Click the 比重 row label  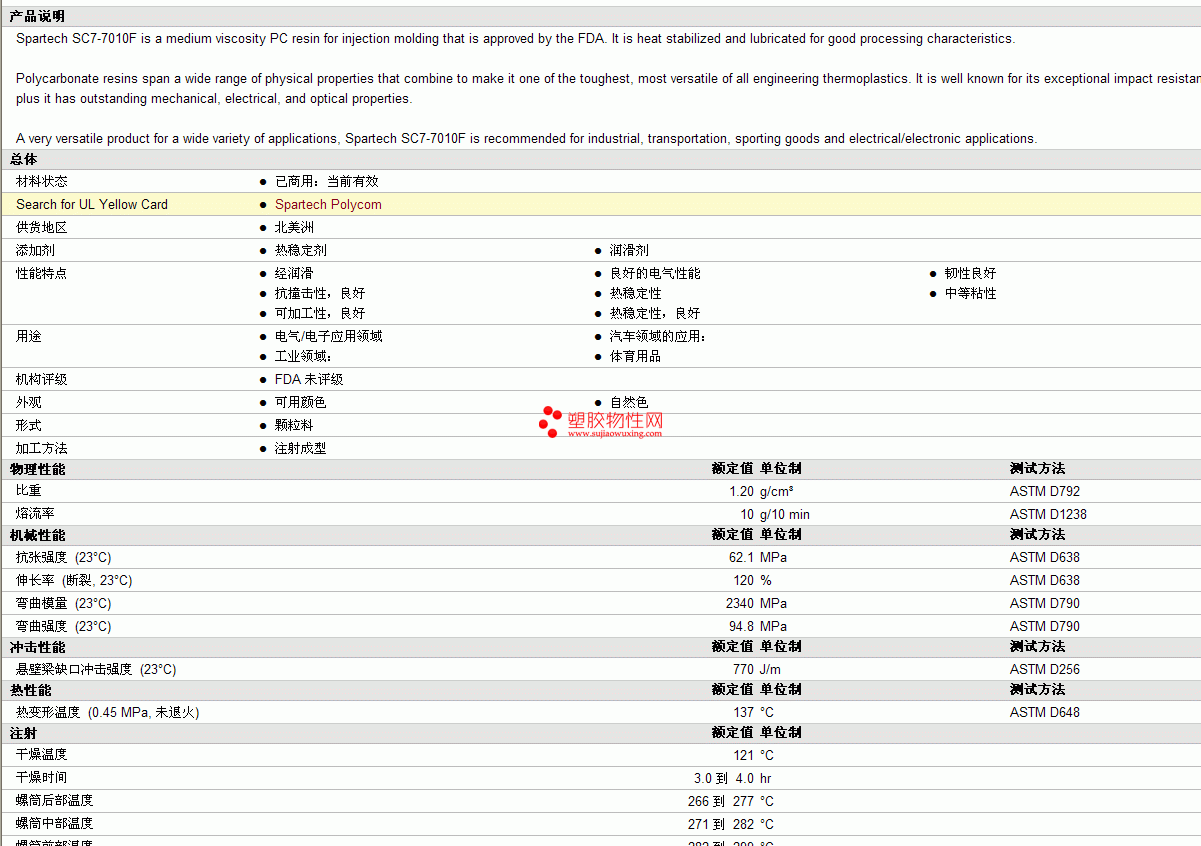[29, 491]
